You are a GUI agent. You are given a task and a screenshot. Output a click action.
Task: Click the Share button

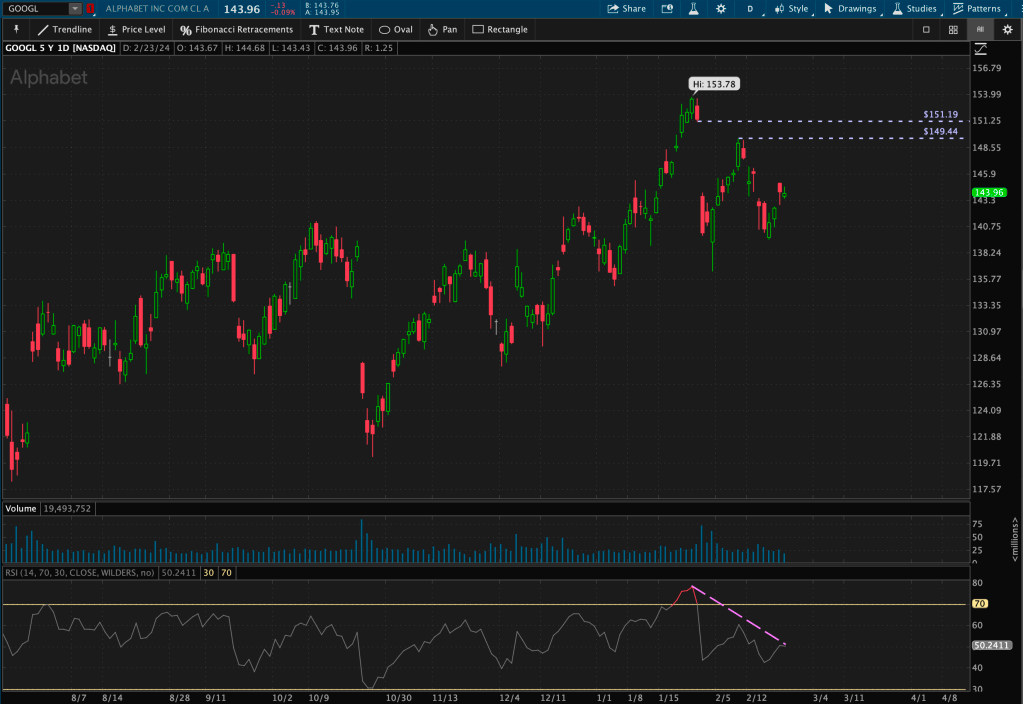pyautogui.click(x=626, y=8)
